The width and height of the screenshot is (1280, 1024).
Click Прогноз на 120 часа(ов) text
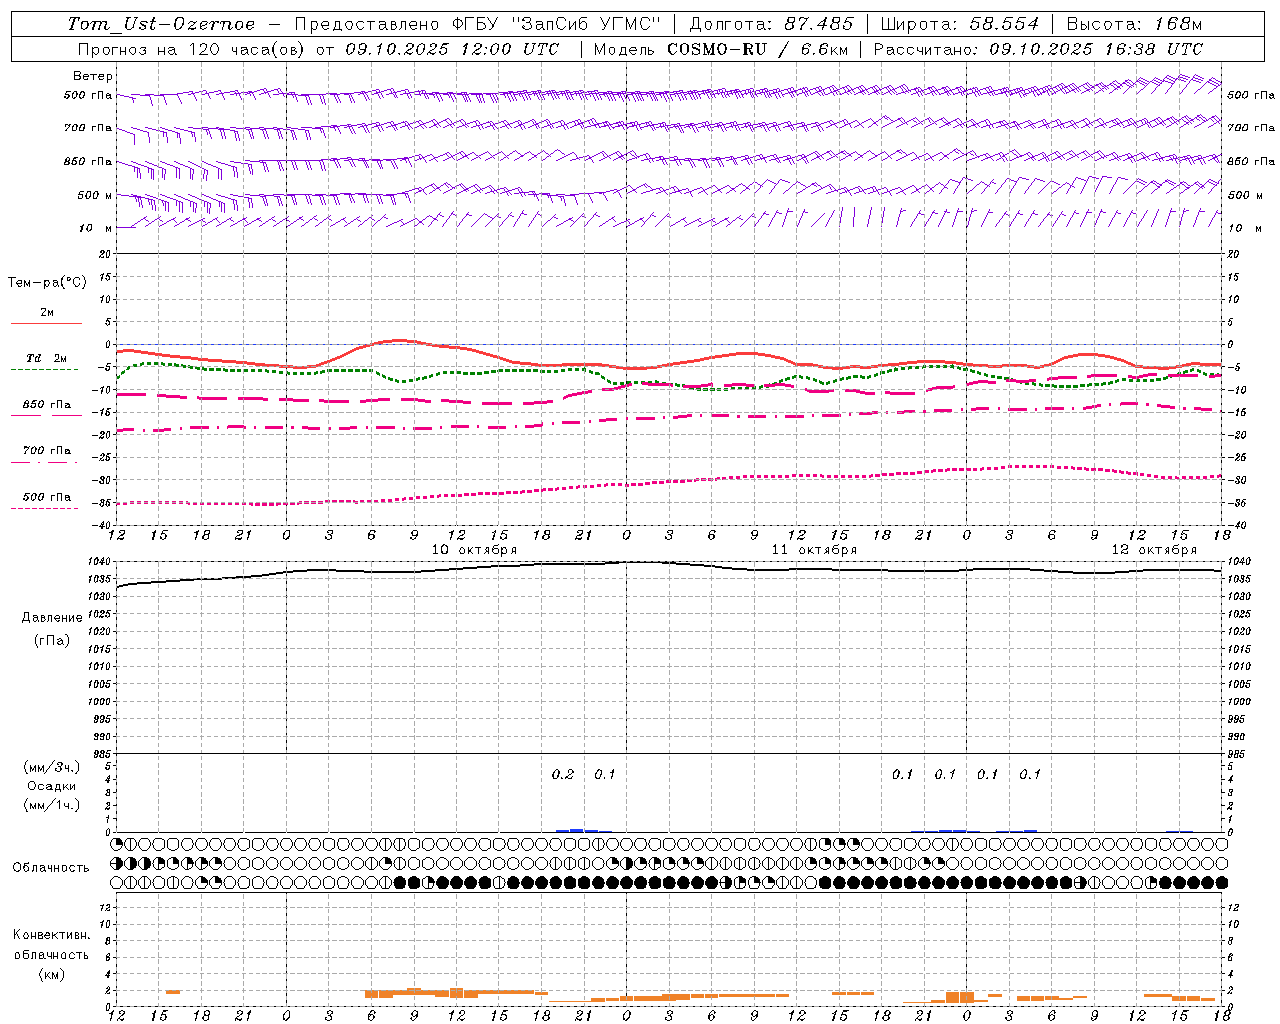[193, 49]
